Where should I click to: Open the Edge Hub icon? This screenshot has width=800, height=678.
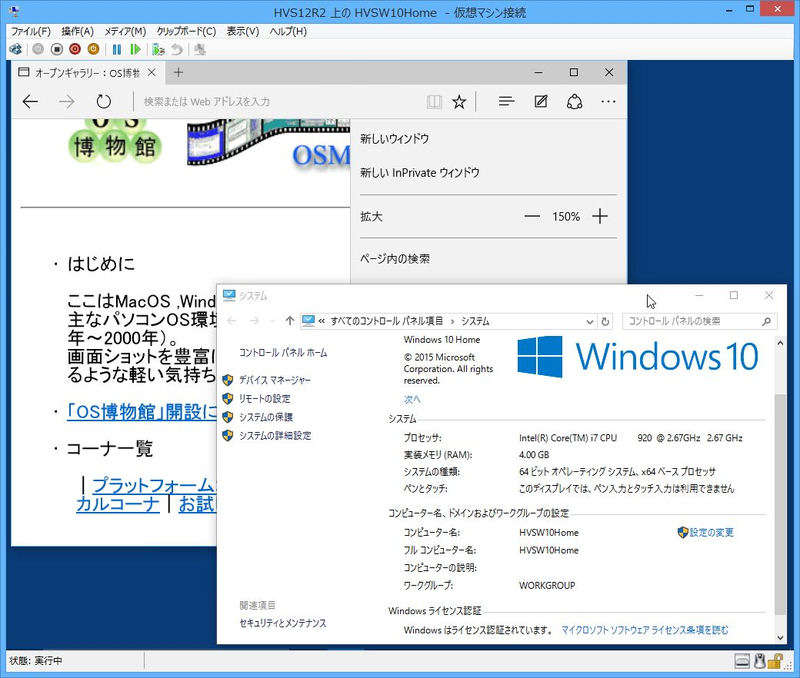506,102
